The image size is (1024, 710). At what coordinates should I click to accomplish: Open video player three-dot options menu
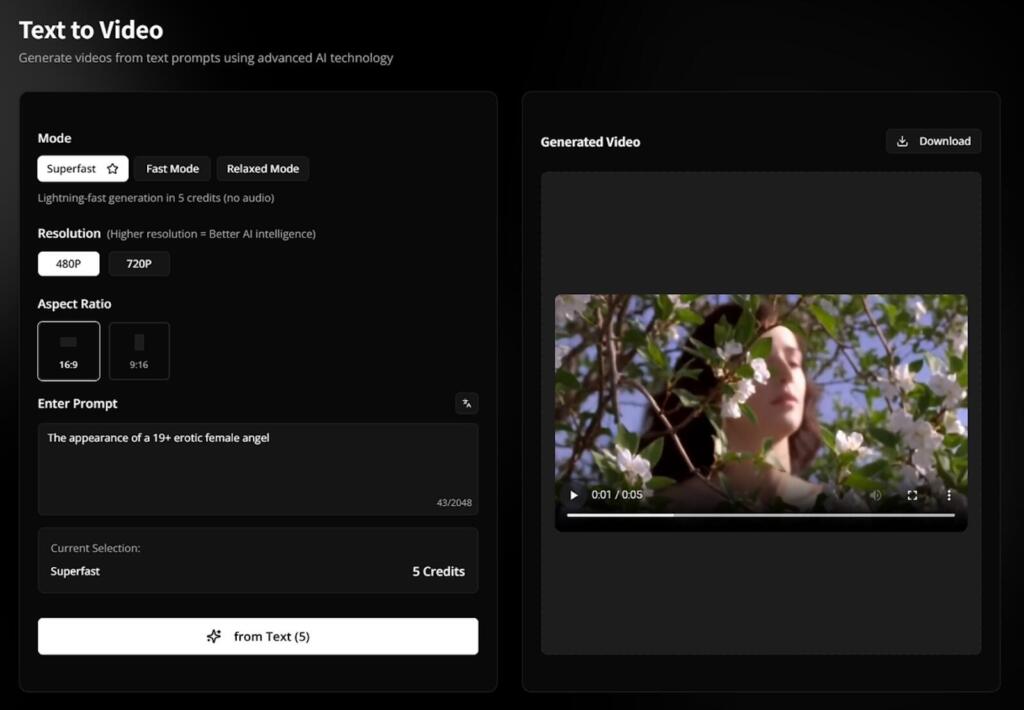tap(948, 495)
